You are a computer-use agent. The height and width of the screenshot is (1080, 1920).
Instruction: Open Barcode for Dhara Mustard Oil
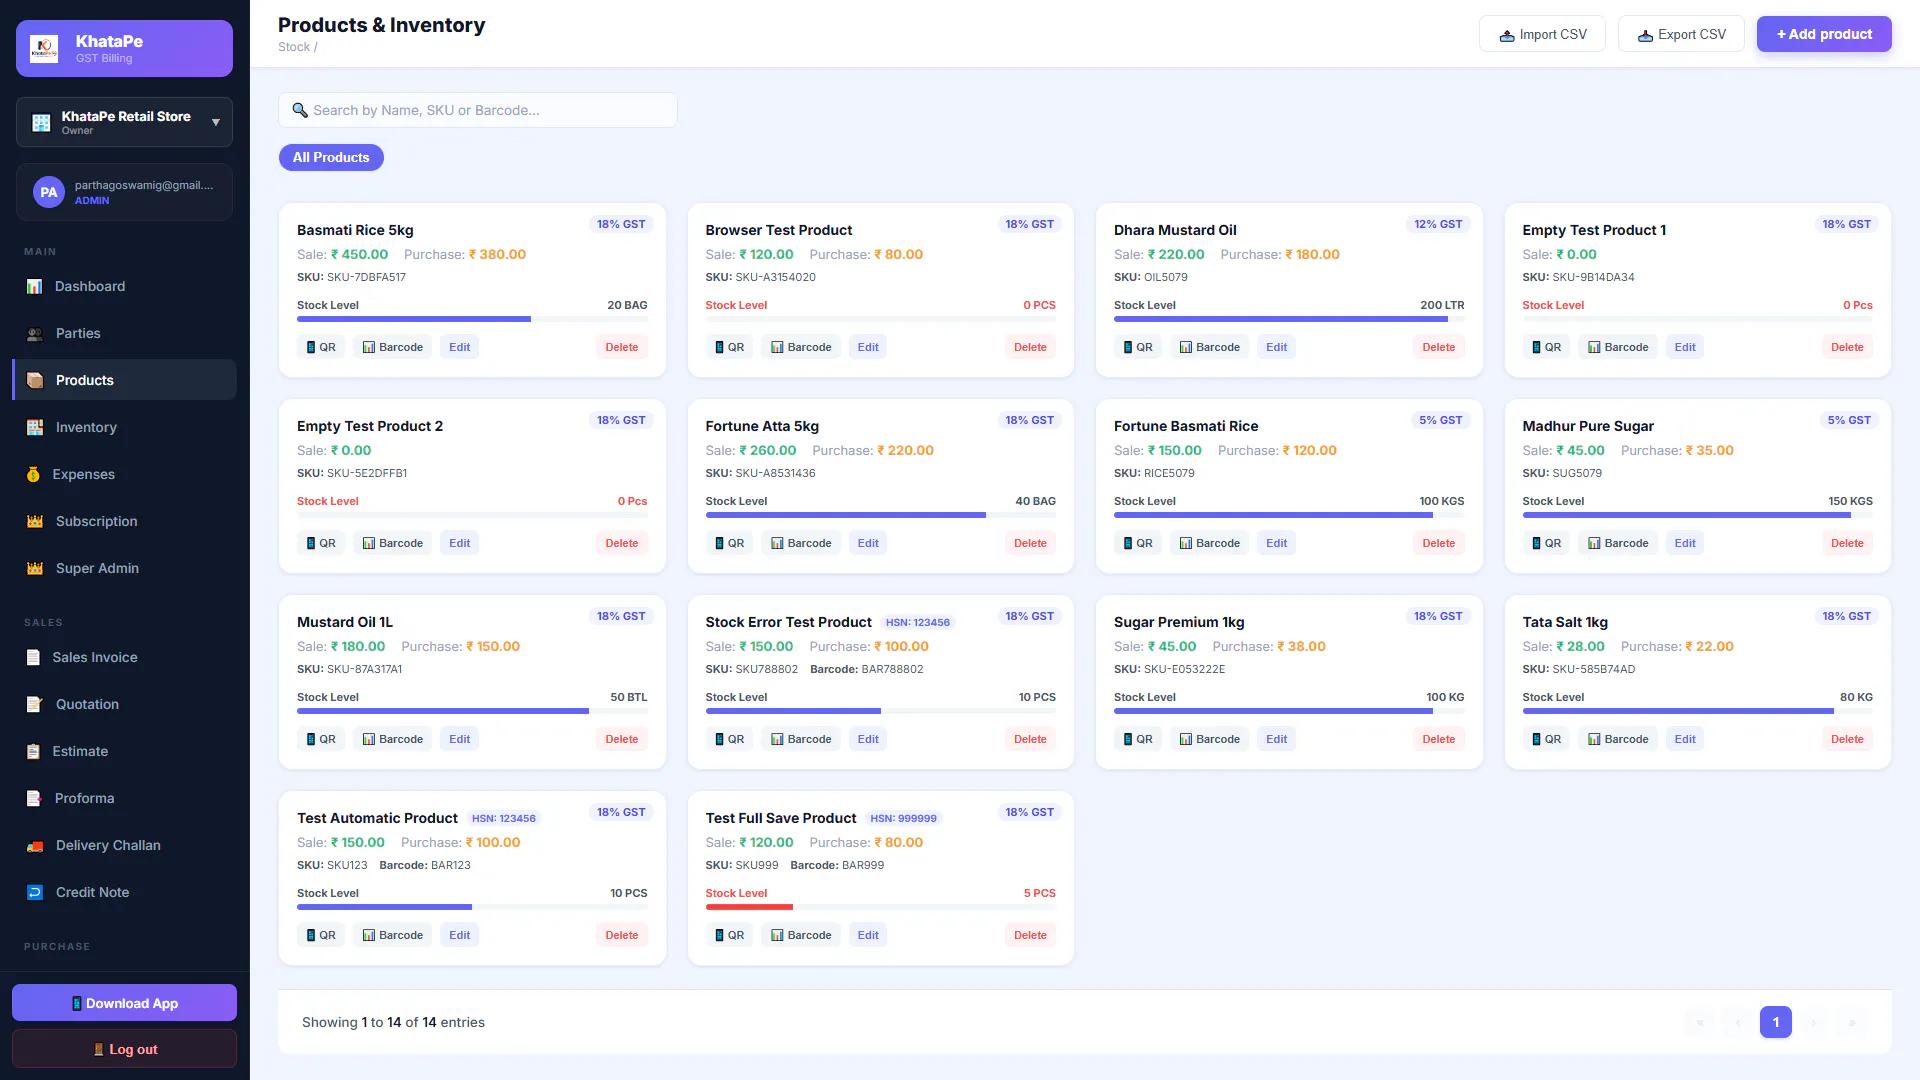[x=1210, y=347]
